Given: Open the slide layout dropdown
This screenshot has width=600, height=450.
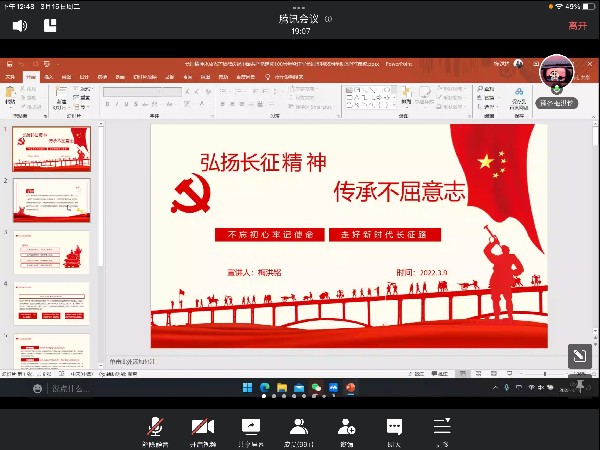Looking at the screenshot, I should click(83, 89).
